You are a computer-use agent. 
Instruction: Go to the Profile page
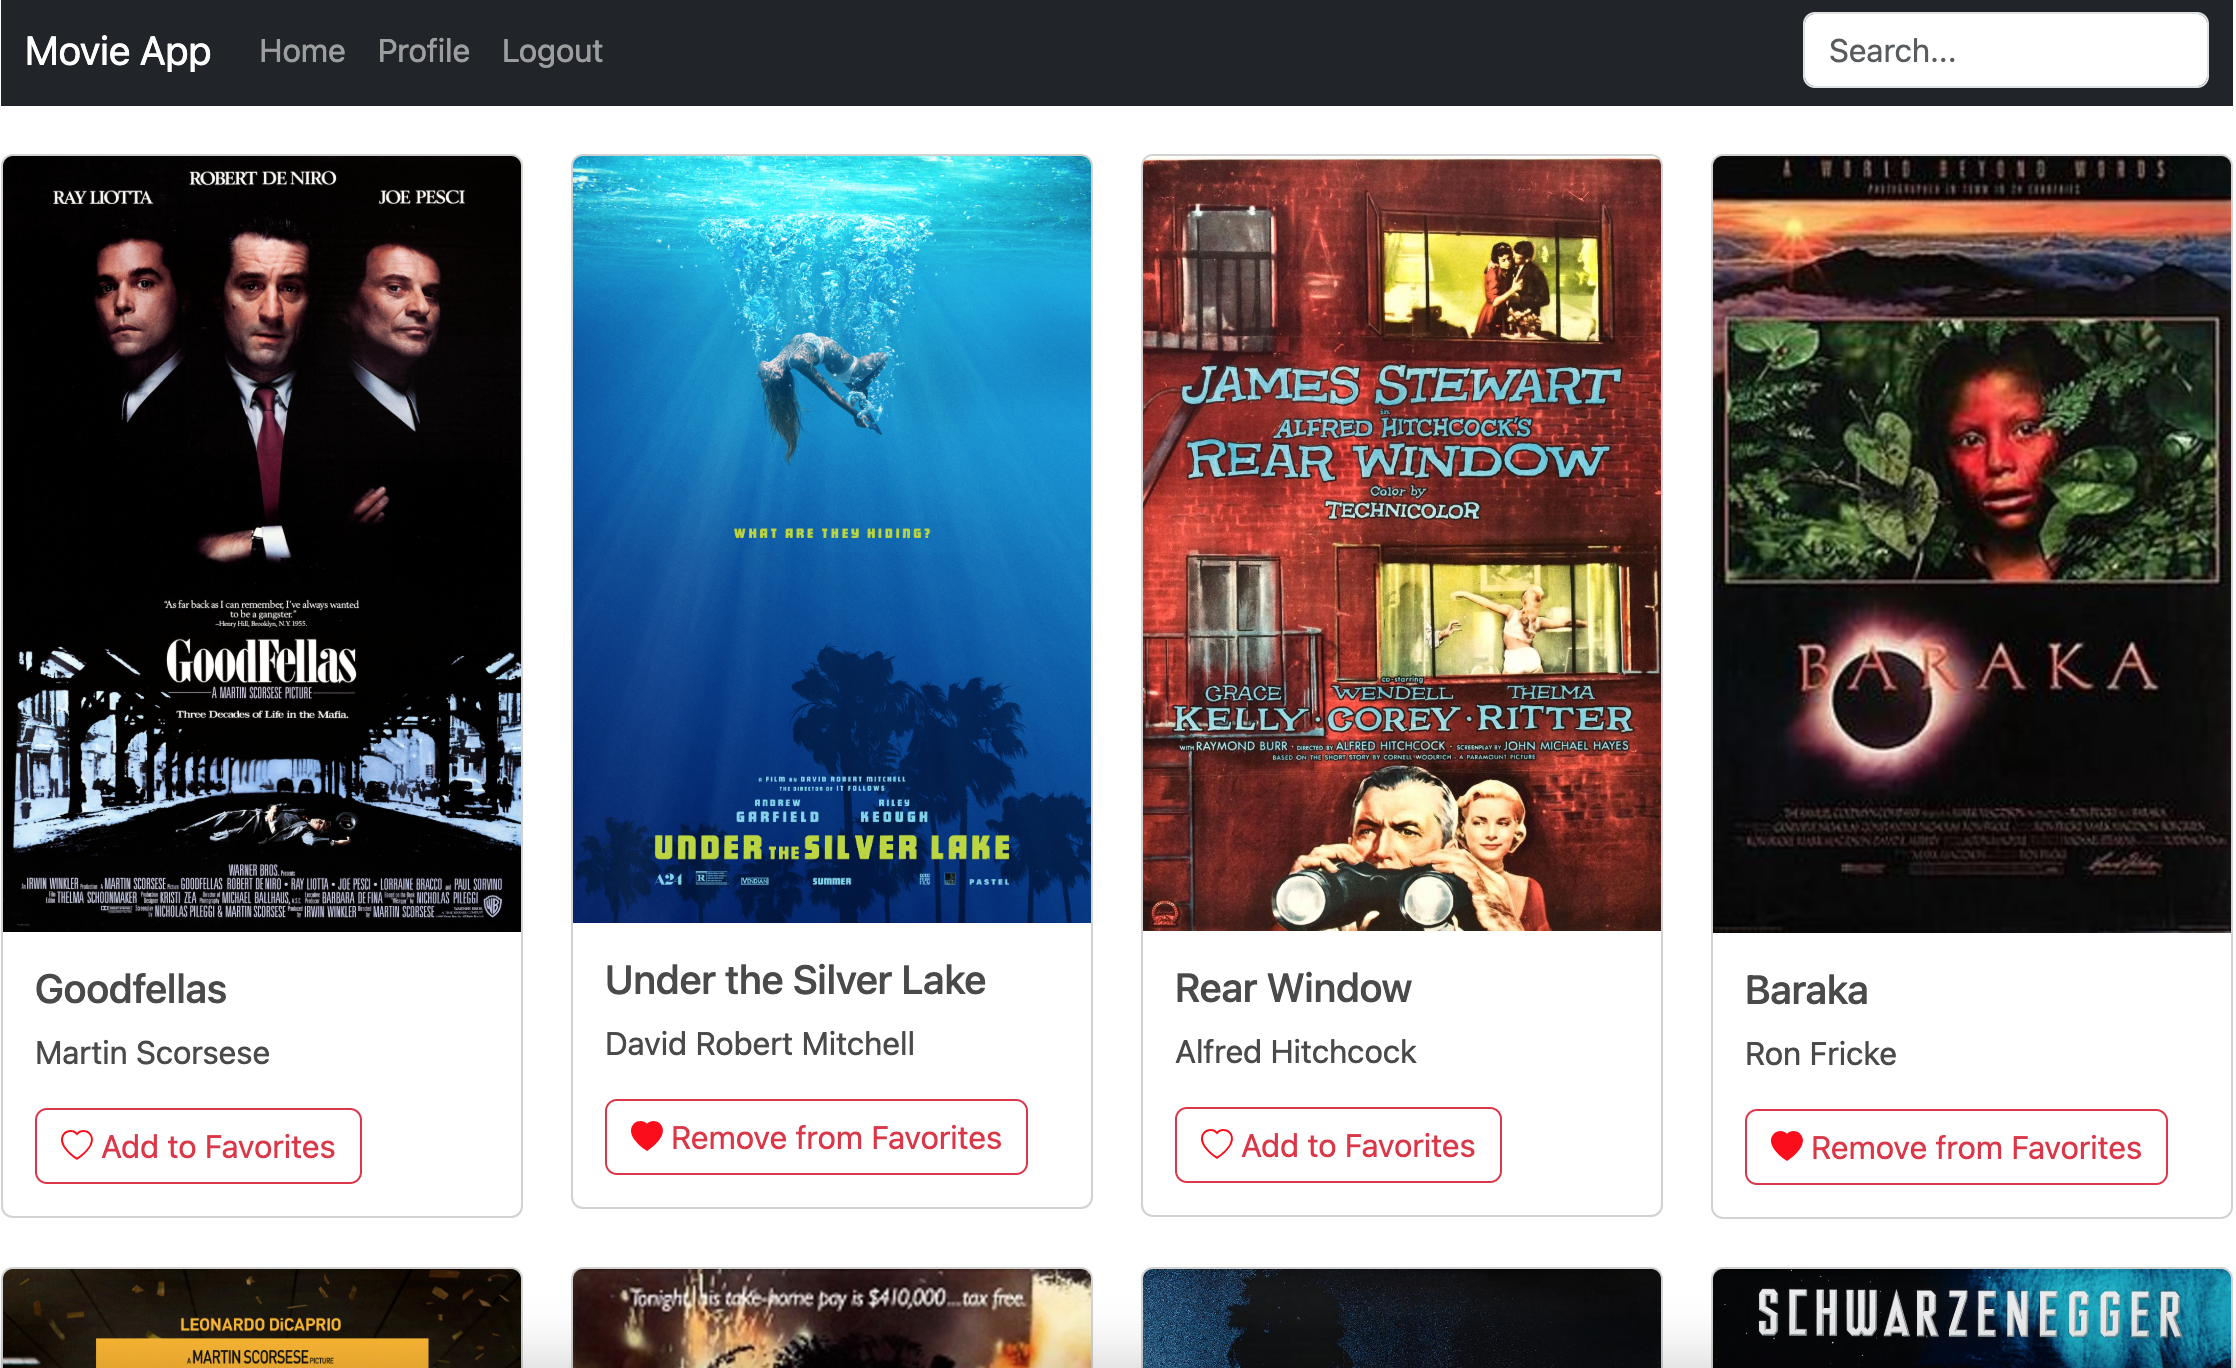[x=423, y=51]
